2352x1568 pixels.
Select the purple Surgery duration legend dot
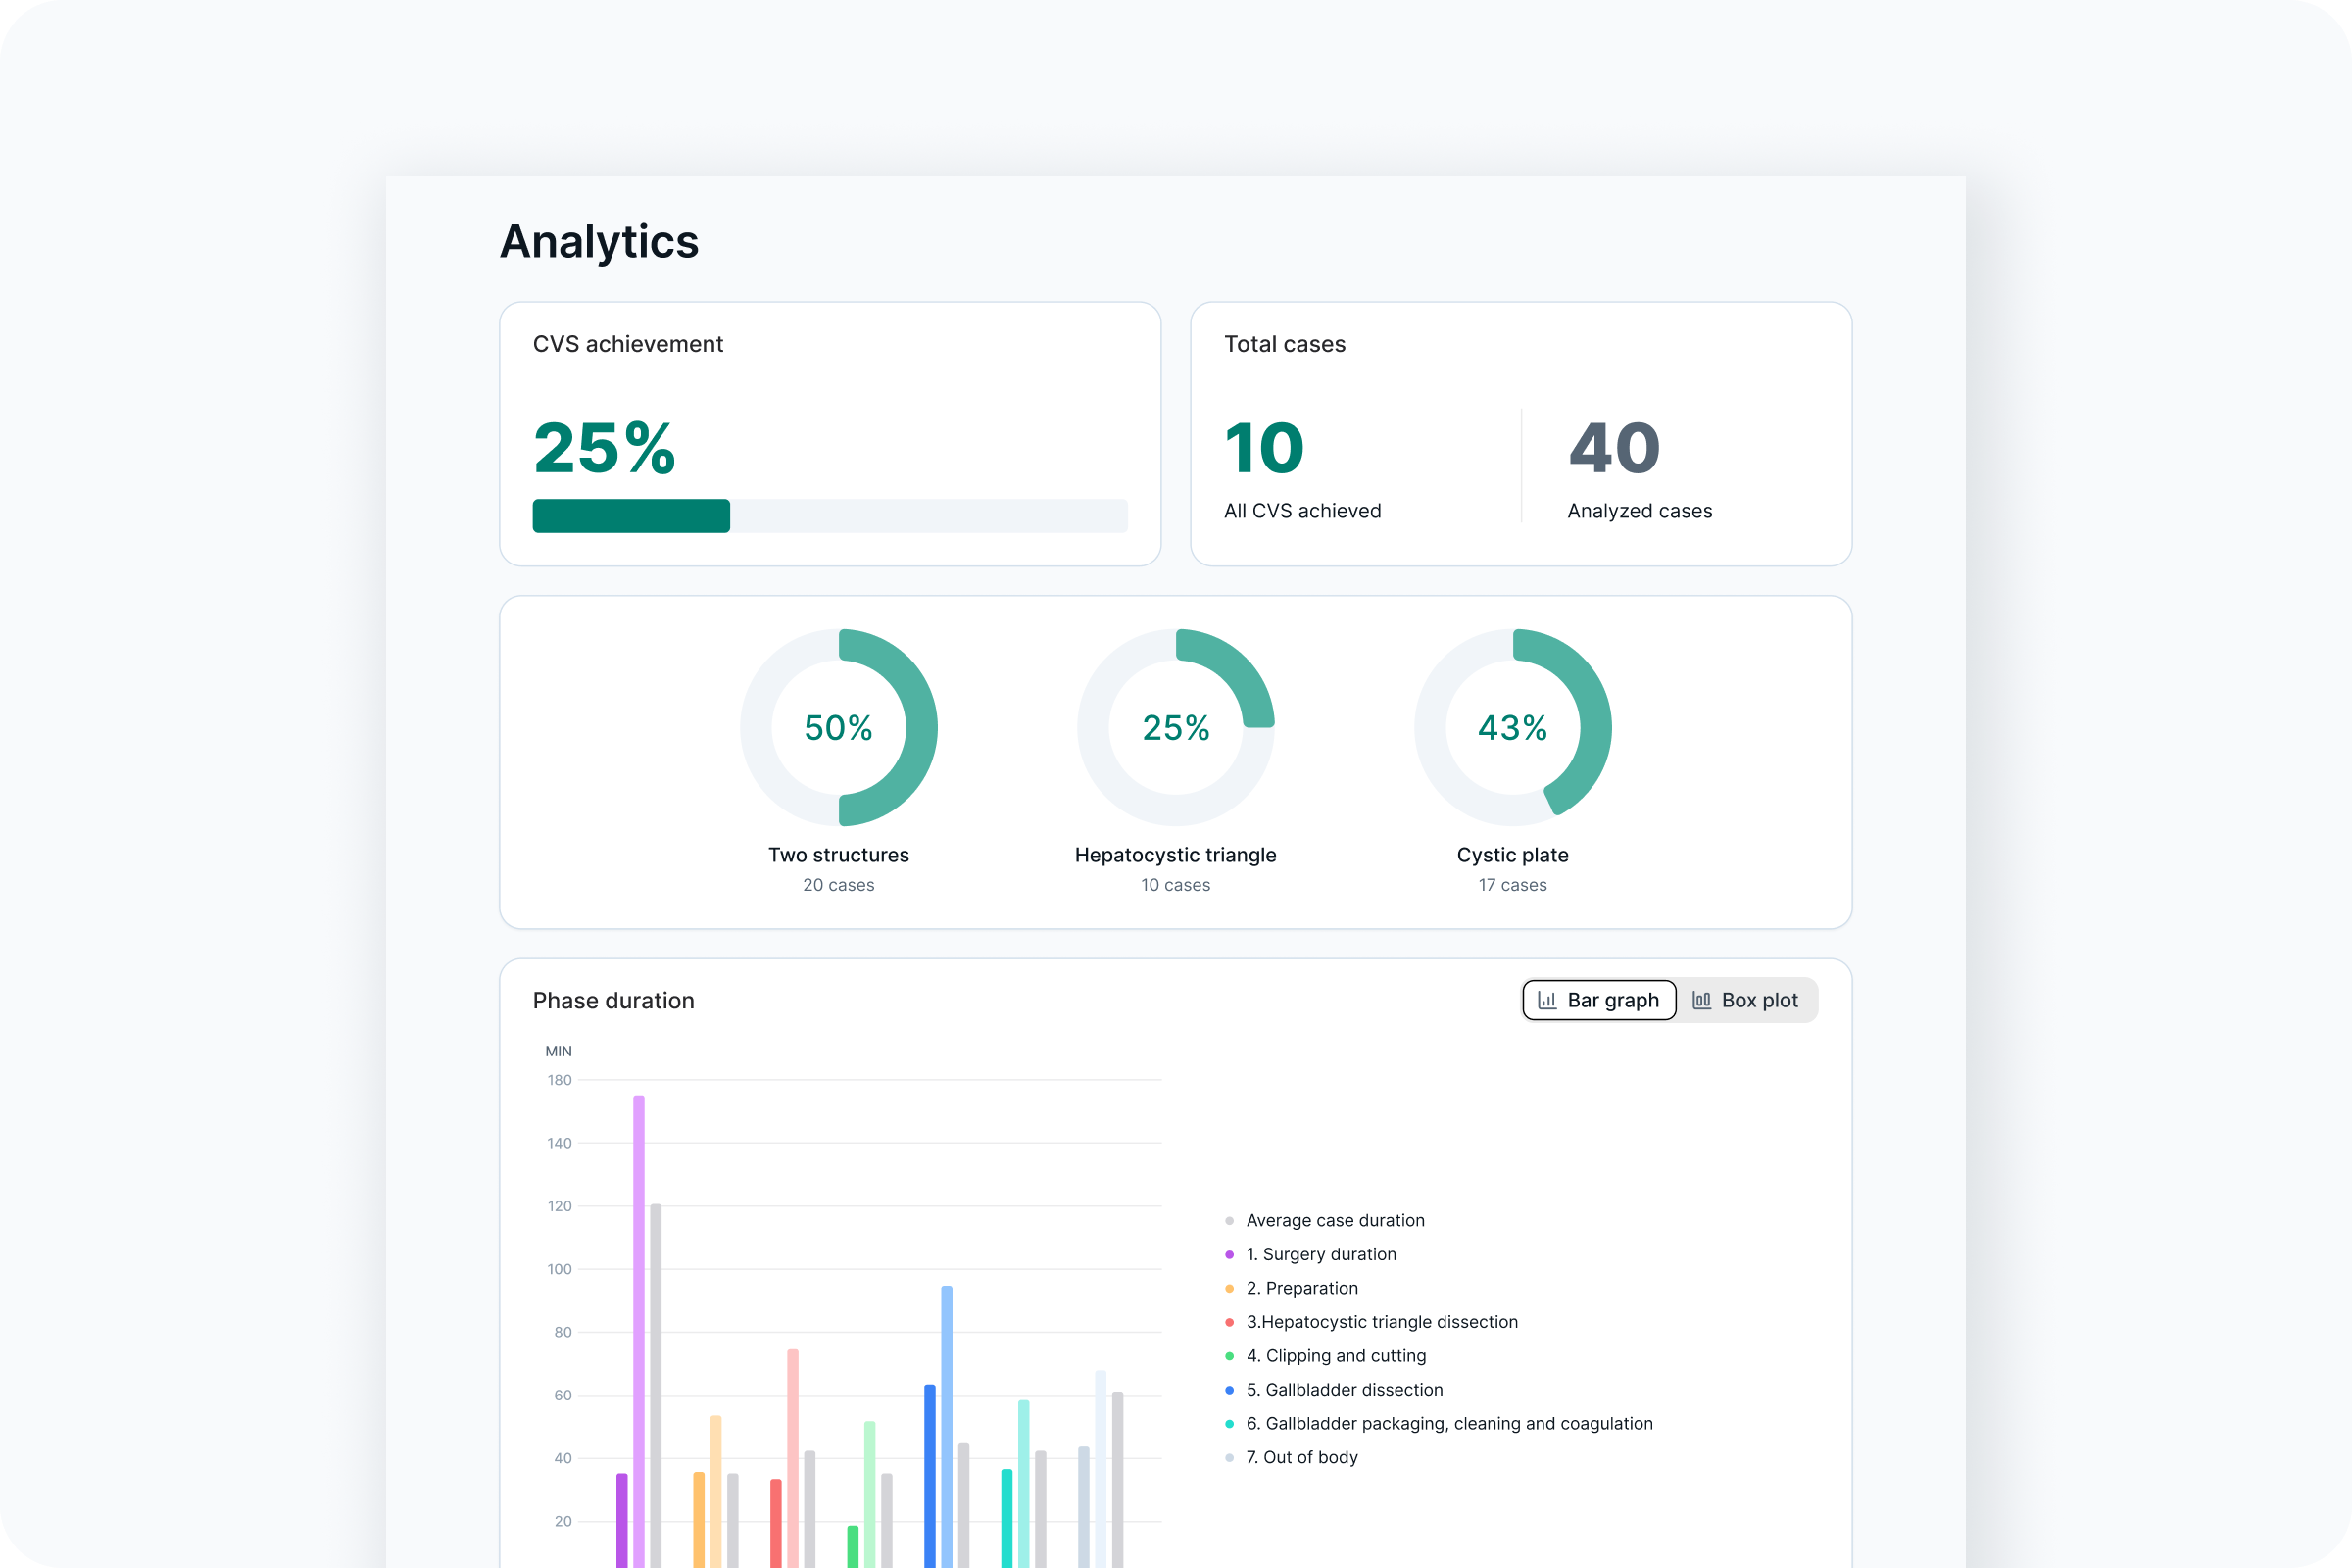click(1228, 1254)
